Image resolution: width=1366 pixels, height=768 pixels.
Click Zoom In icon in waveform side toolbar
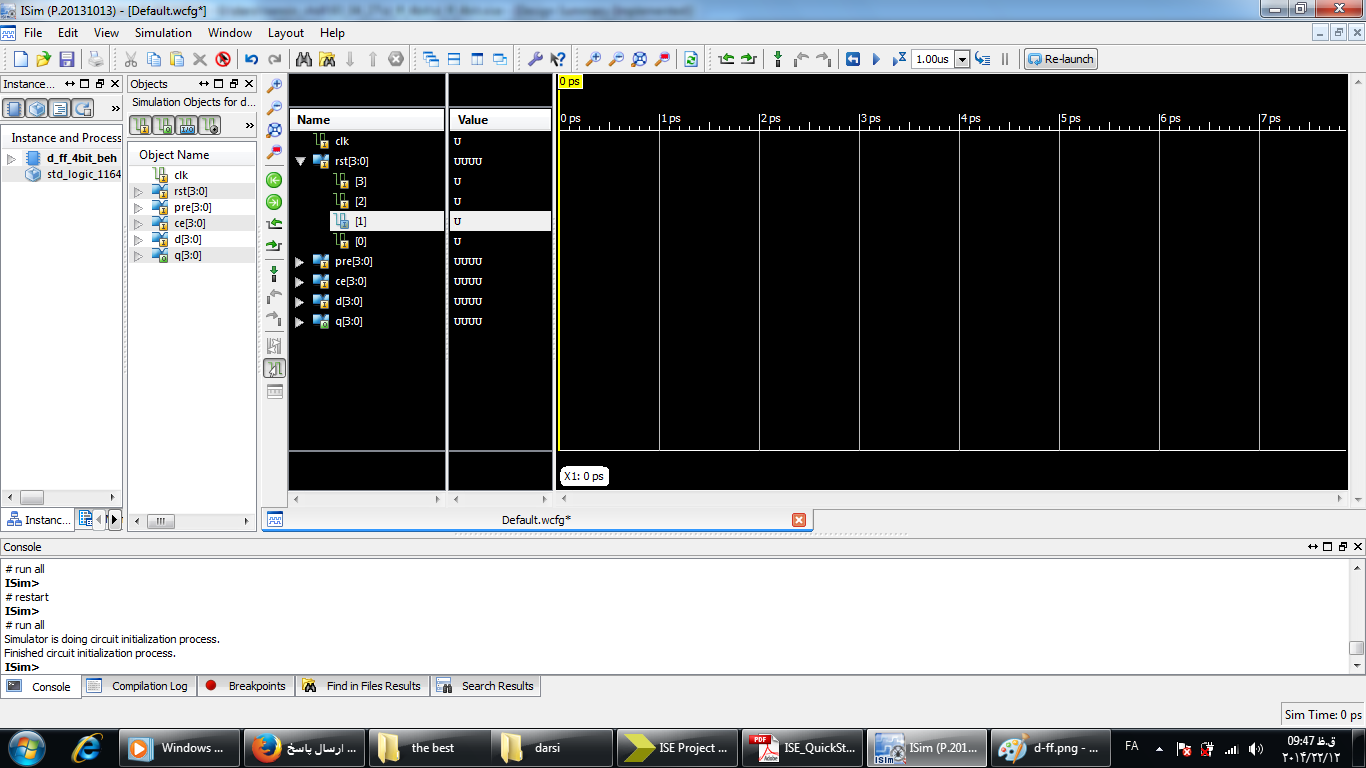point(274,86)
